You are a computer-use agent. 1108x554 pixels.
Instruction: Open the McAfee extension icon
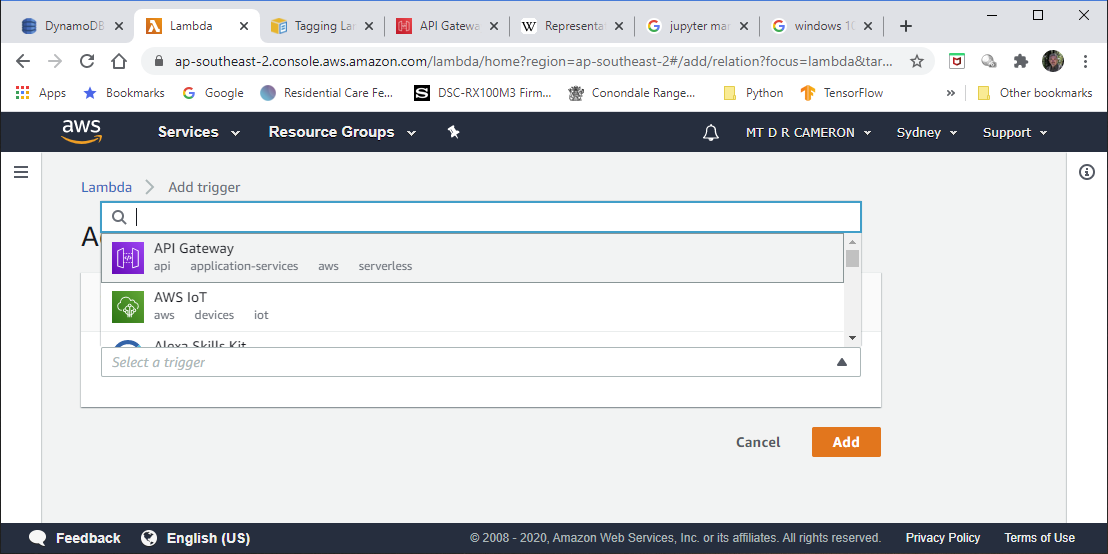click(957, 61)
